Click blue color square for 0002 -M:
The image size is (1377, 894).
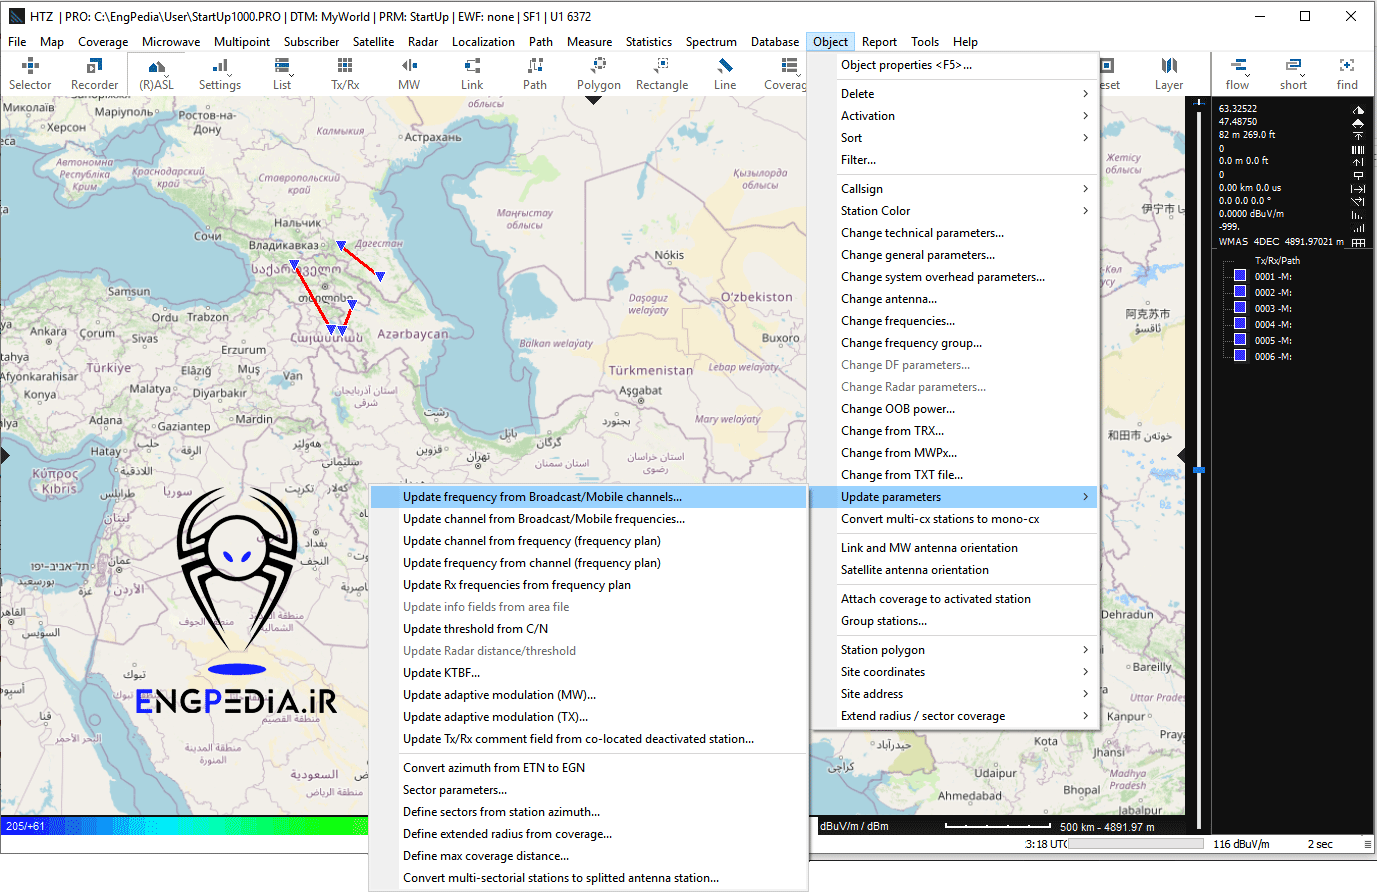[1240, 292]
